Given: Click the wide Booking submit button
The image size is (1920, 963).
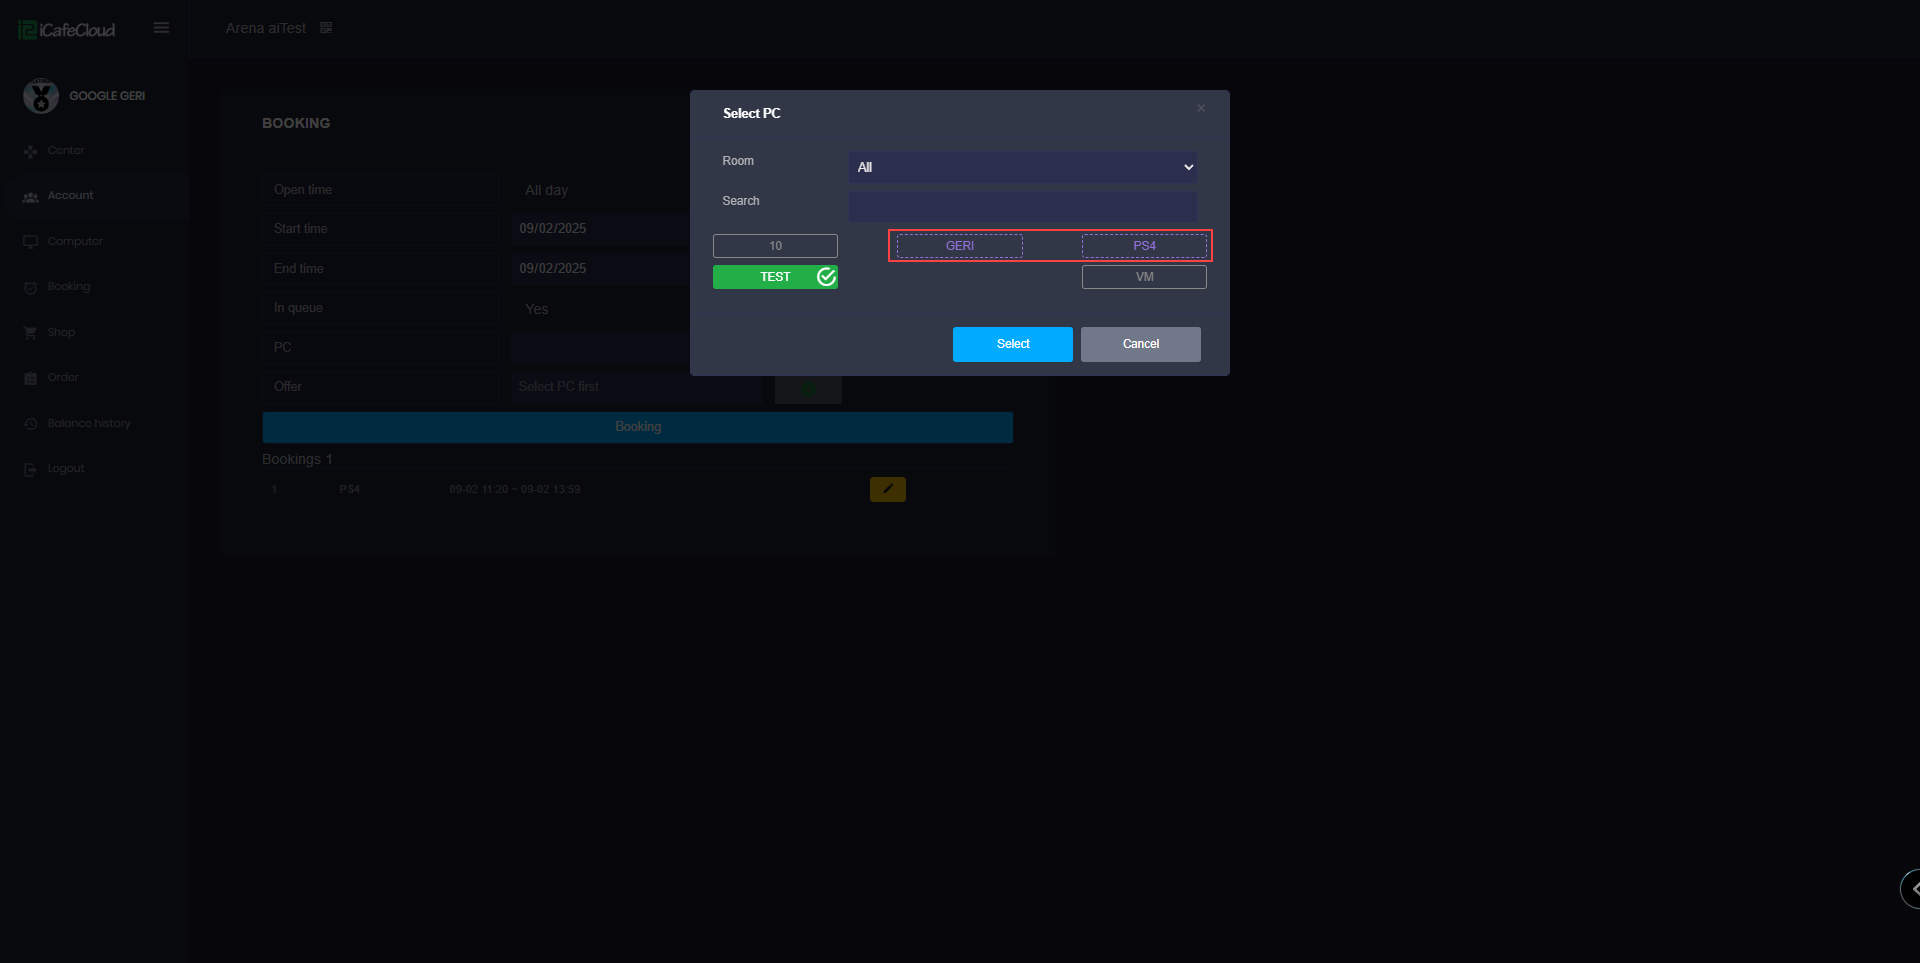Looking at the screenshot, I should point(638,427).
